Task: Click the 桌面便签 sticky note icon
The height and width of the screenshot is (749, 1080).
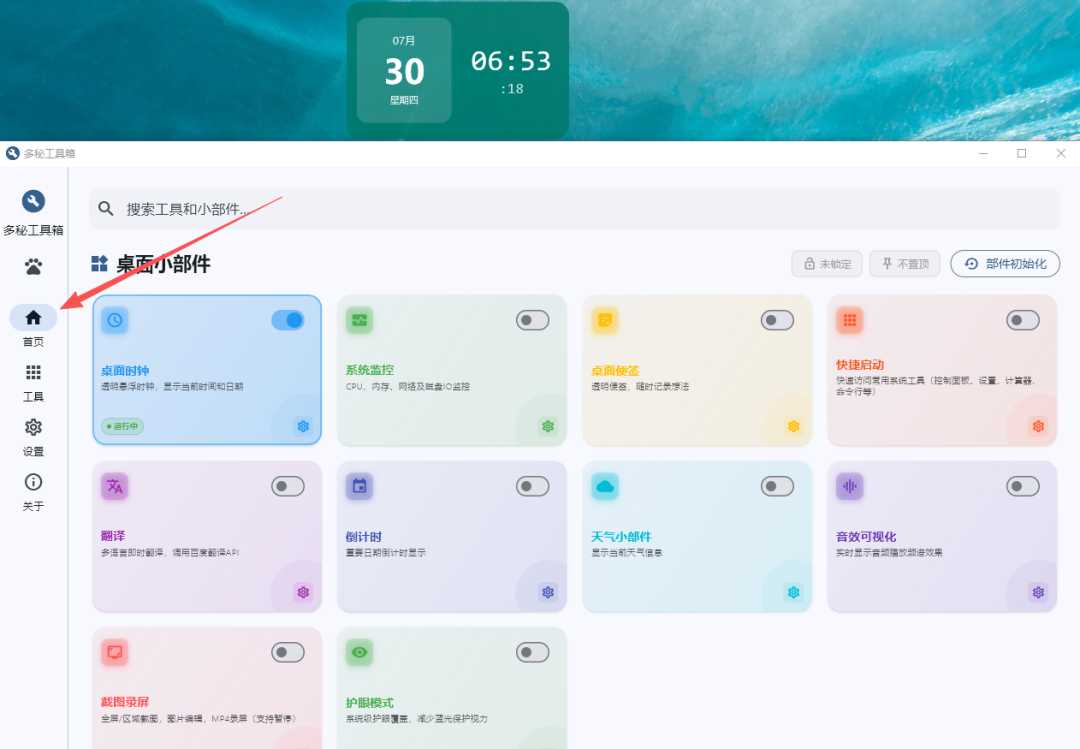Action: click(x=605, y=320)
